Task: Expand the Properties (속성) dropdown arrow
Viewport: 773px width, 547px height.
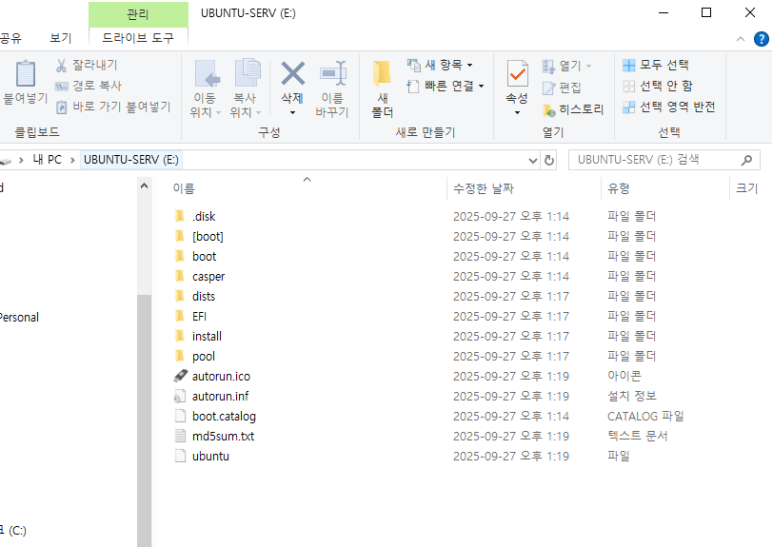Action: point(517,113)
